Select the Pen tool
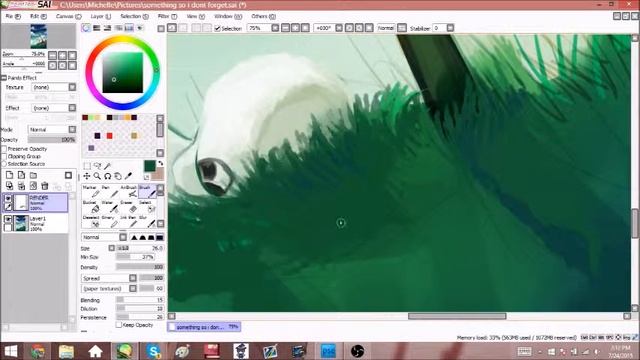This screenshot has height=360, width=640. coord(109,191)
